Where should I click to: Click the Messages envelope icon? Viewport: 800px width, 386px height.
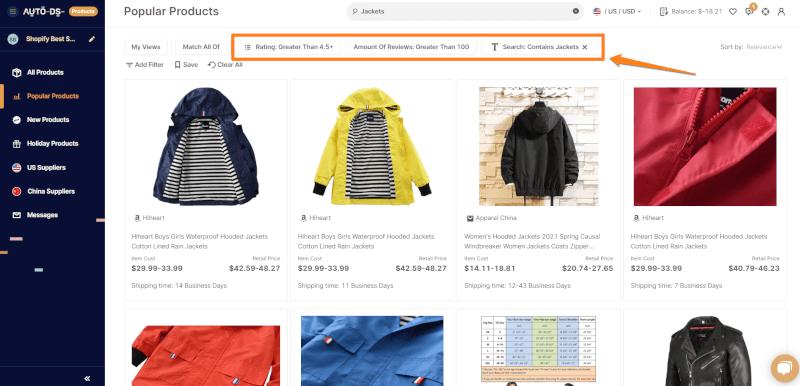[16, 215]
